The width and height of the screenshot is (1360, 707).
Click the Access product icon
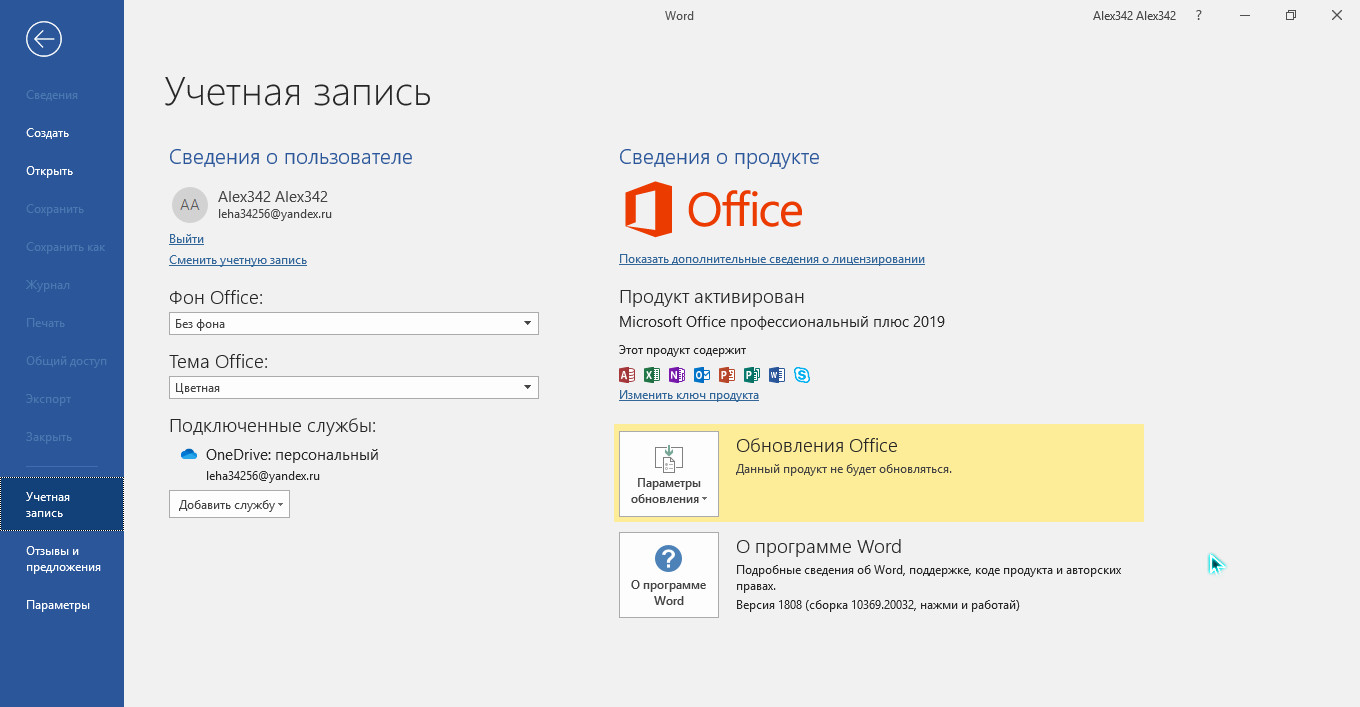tap(627, 375)
